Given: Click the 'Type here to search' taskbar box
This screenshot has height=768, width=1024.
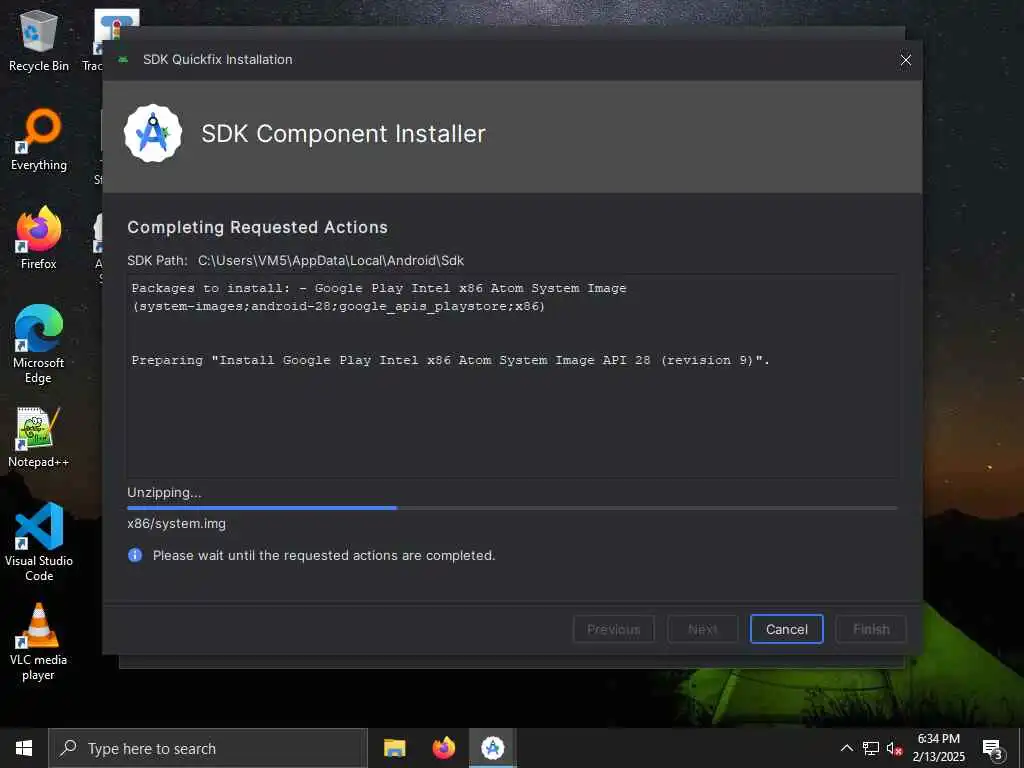Looking at the screenshot, I should [208, 748].
